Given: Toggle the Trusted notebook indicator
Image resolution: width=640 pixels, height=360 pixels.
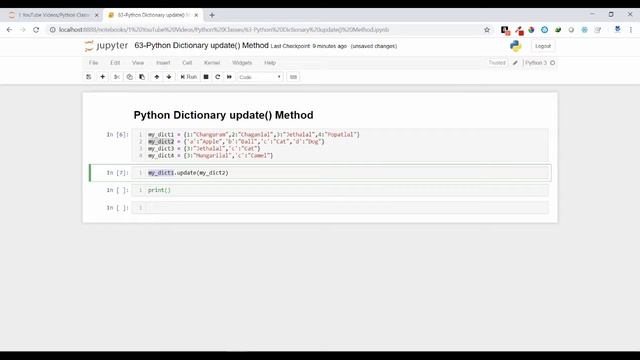Looking at the screenshot, I should 497,63.
